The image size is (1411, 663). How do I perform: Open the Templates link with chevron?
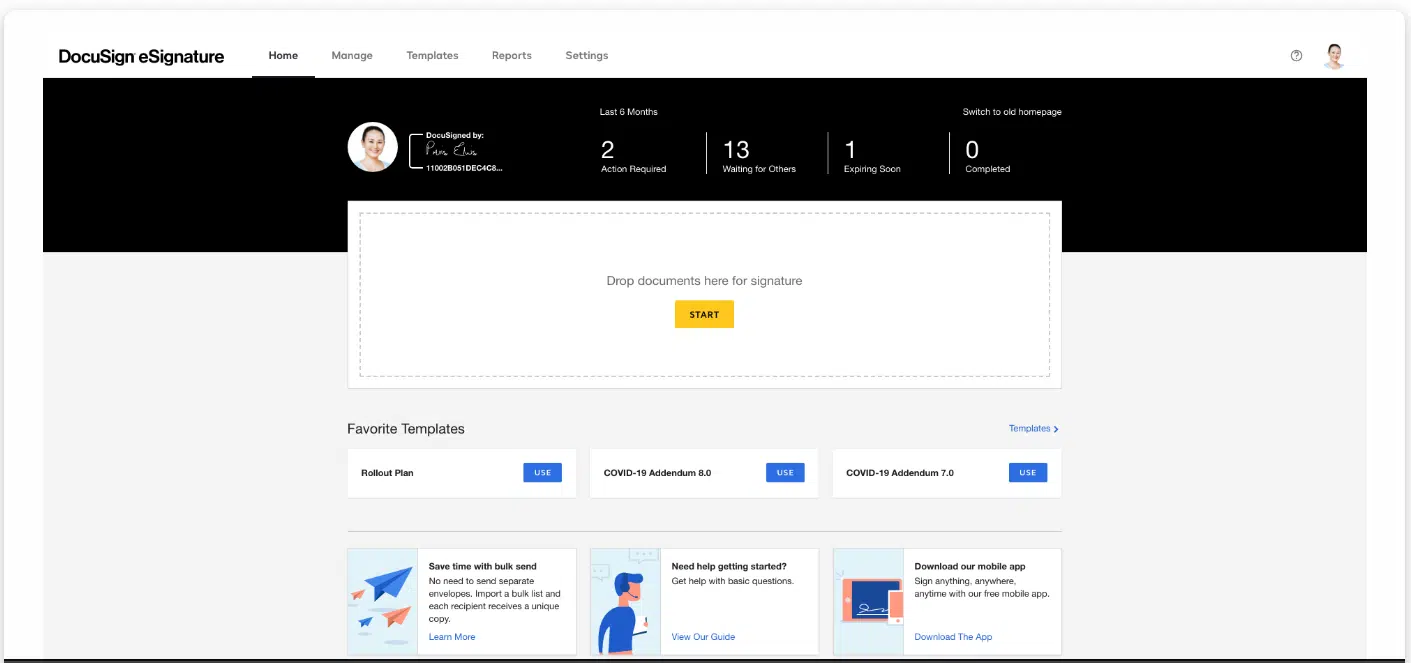click(x=1034, y=428)
